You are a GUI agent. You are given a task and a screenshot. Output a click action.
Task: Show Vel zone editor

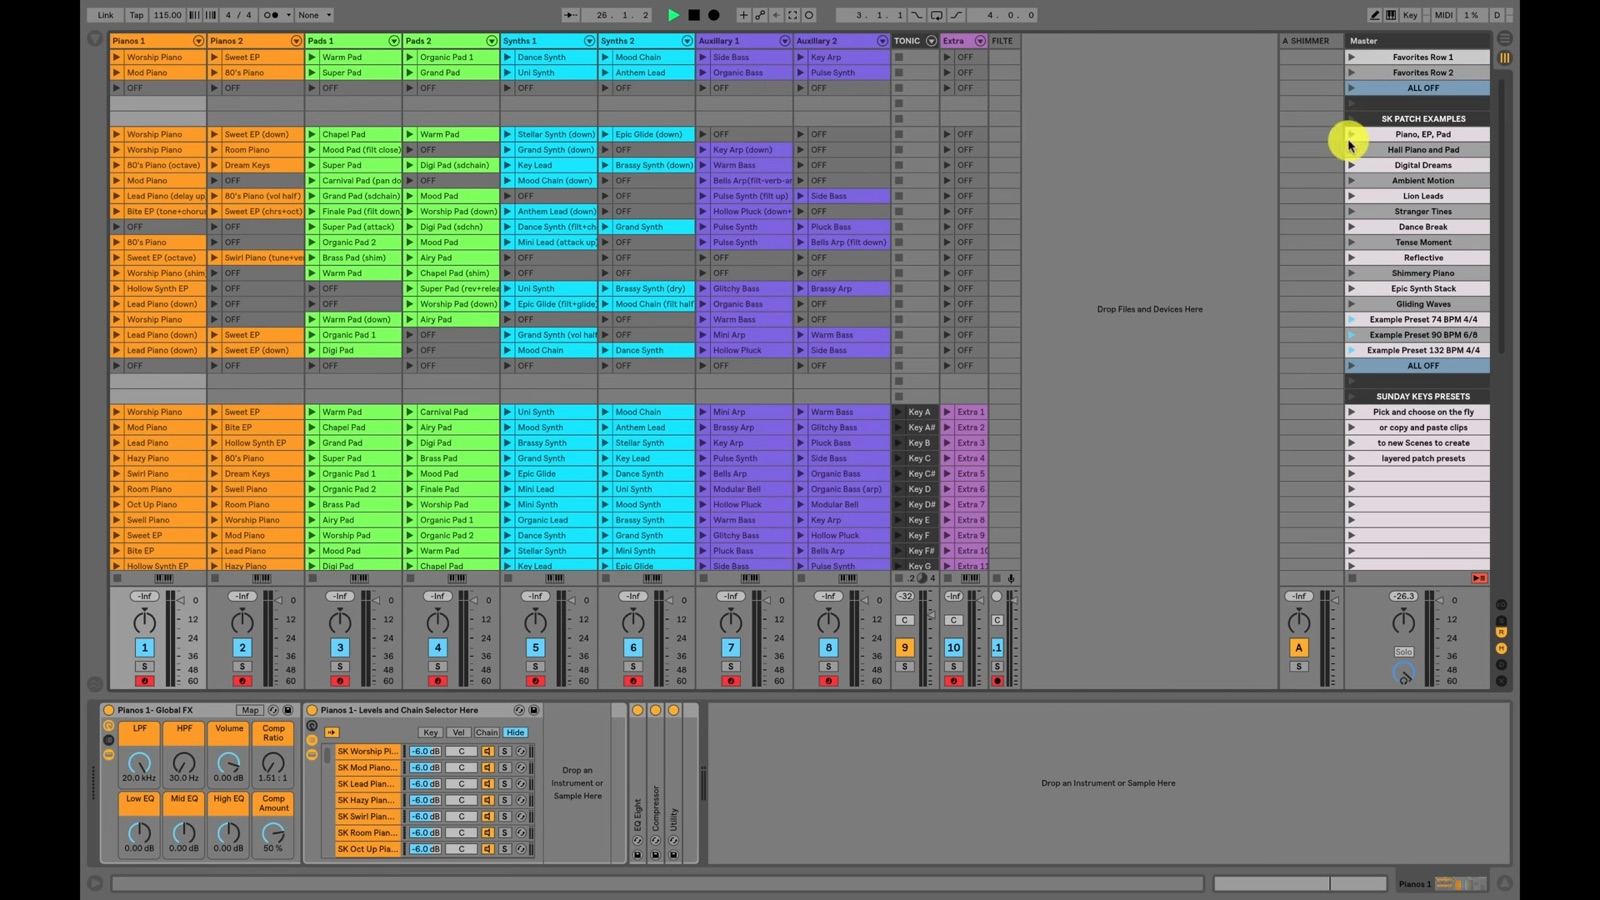(458, 732)
